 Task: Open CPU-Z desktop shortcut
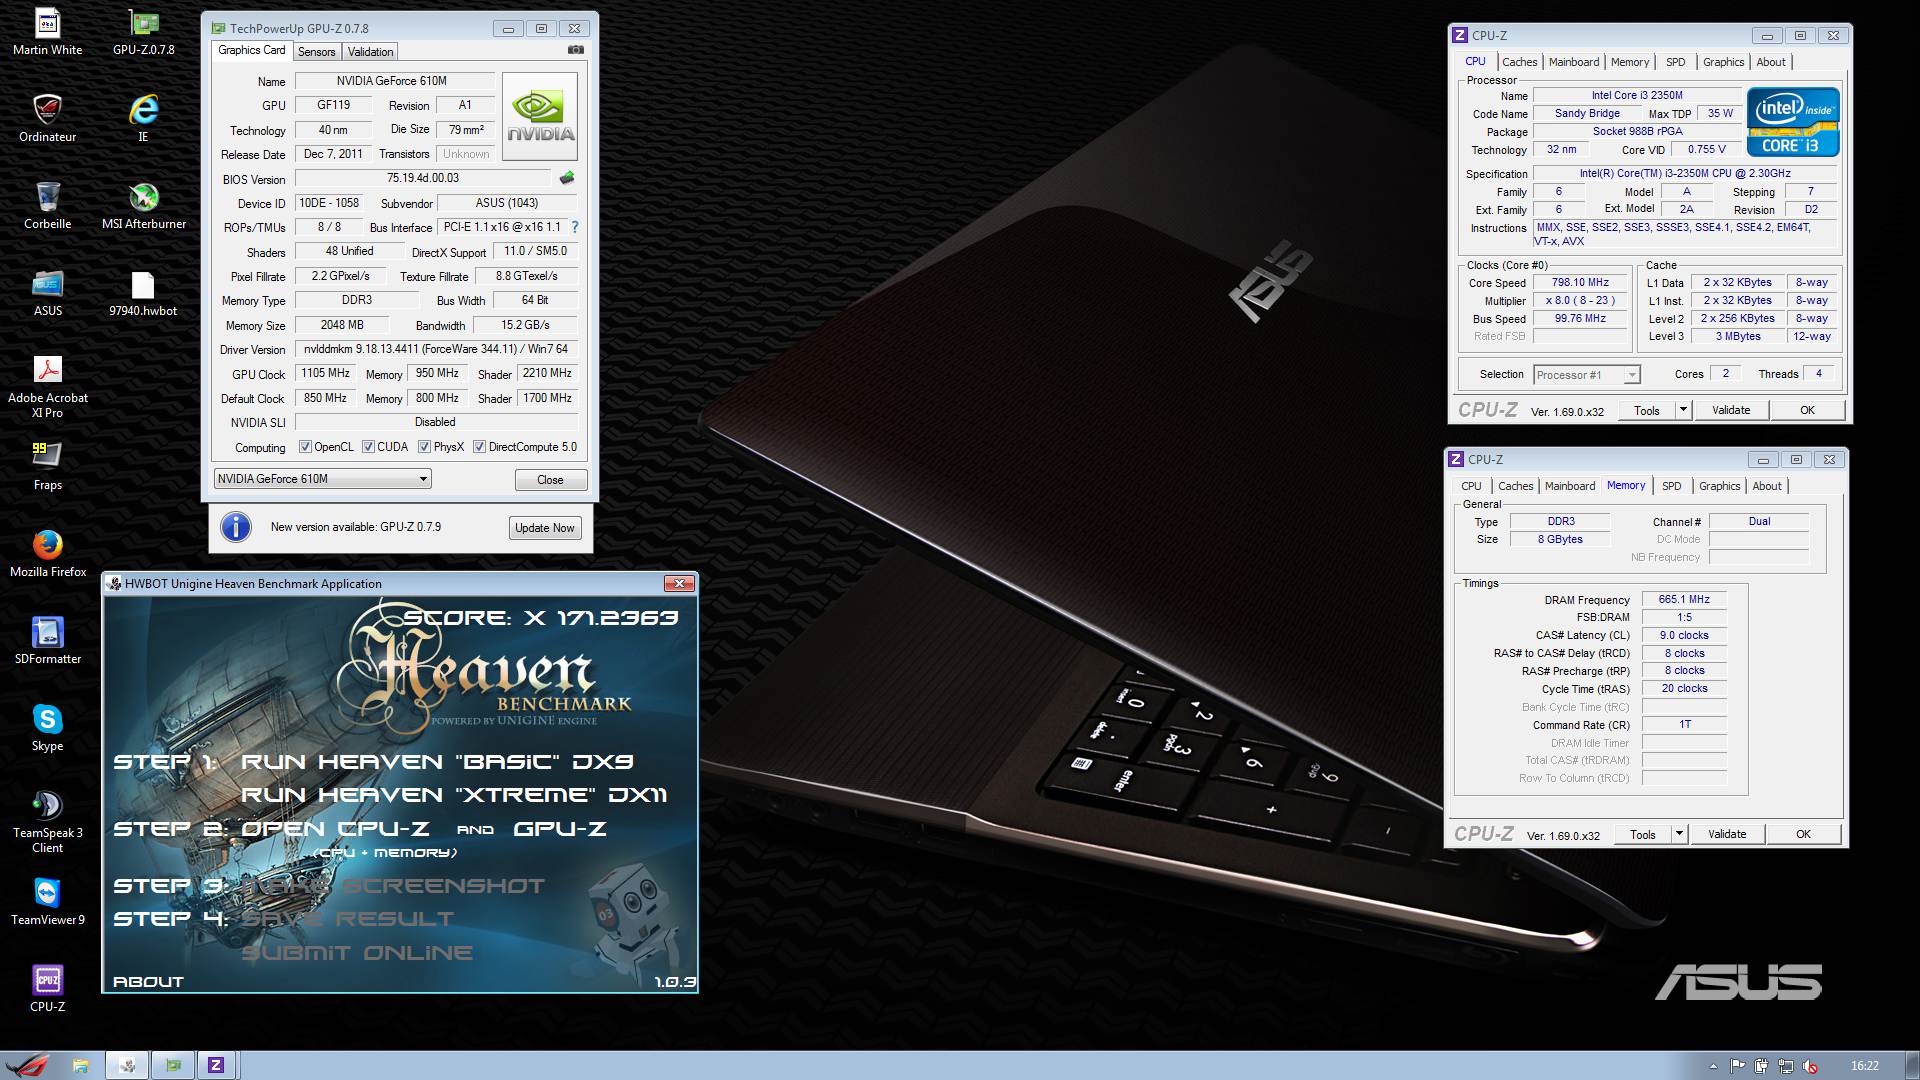click(x=47, y=988)
